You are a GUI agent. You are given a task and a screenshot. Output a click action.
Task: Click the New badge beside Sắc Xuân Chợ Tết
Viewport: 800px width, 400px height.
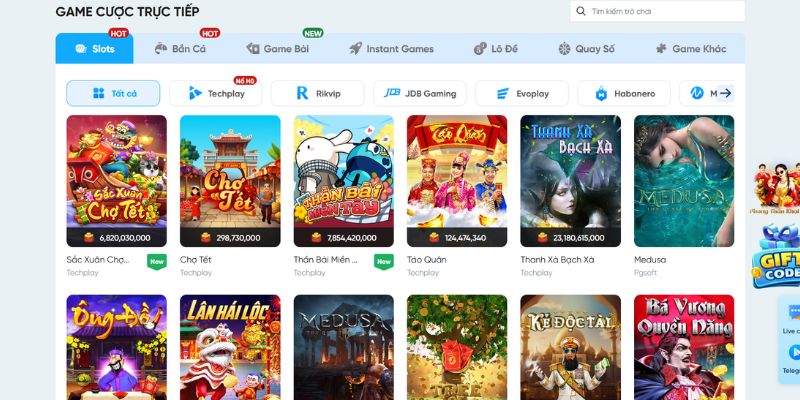tap(157, 262)
